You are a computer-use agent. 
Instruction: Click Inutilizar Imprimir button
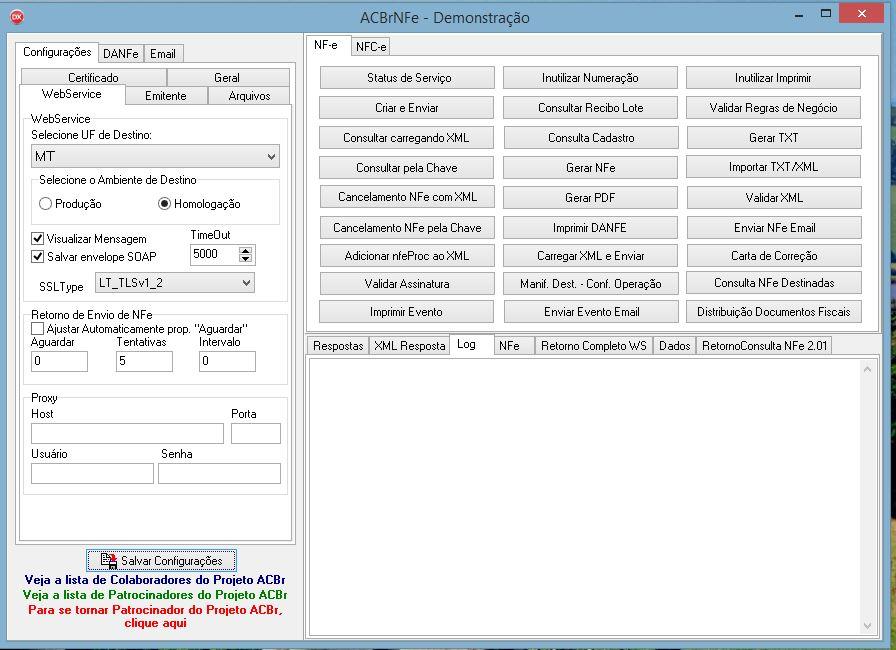pos(774,78)
